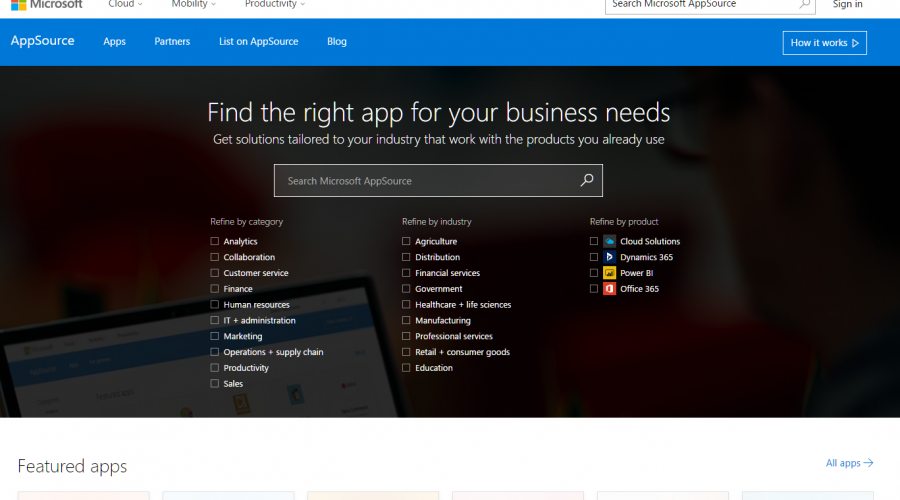
Task: Tick the Analytics category checkbox
Action: point(214,241)
